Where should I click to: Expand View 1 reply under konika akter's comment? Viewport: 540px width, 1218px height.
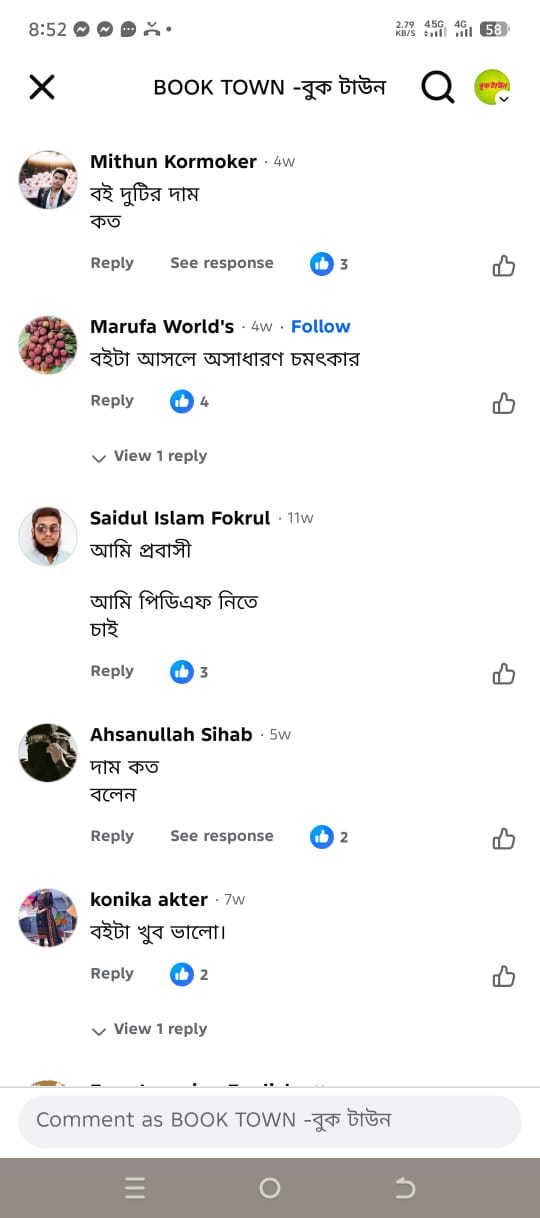(x=149, y=1029)
